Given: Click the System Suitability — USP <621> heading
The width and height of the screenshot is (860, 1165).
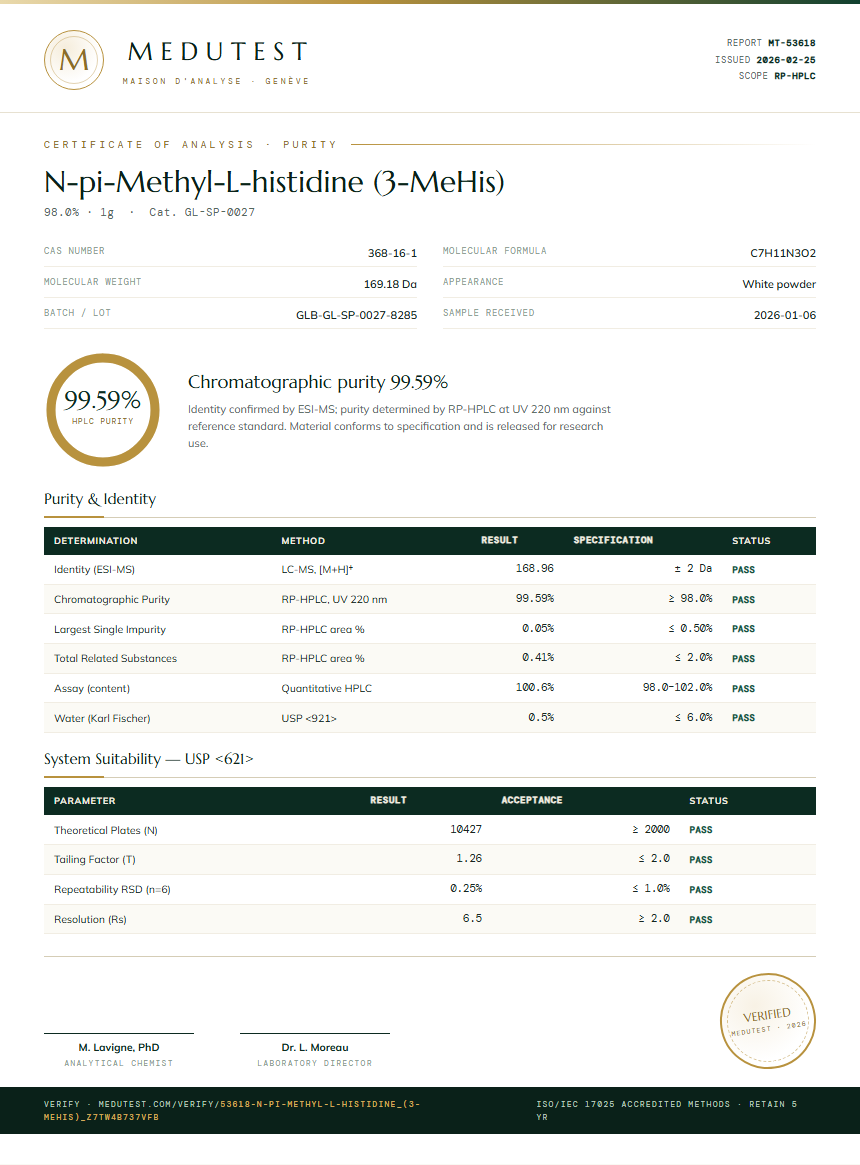Looking at the screenshot, I should [x=149, y=759].
